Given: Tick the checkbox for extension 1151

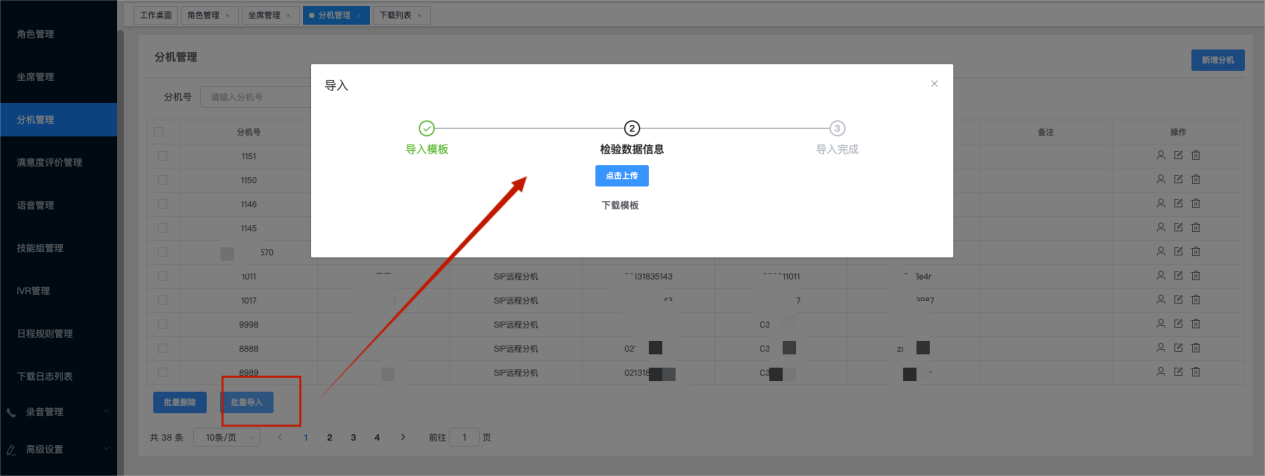Looking at the screenshot, I should pyautogui.click(x=162, y=156).
